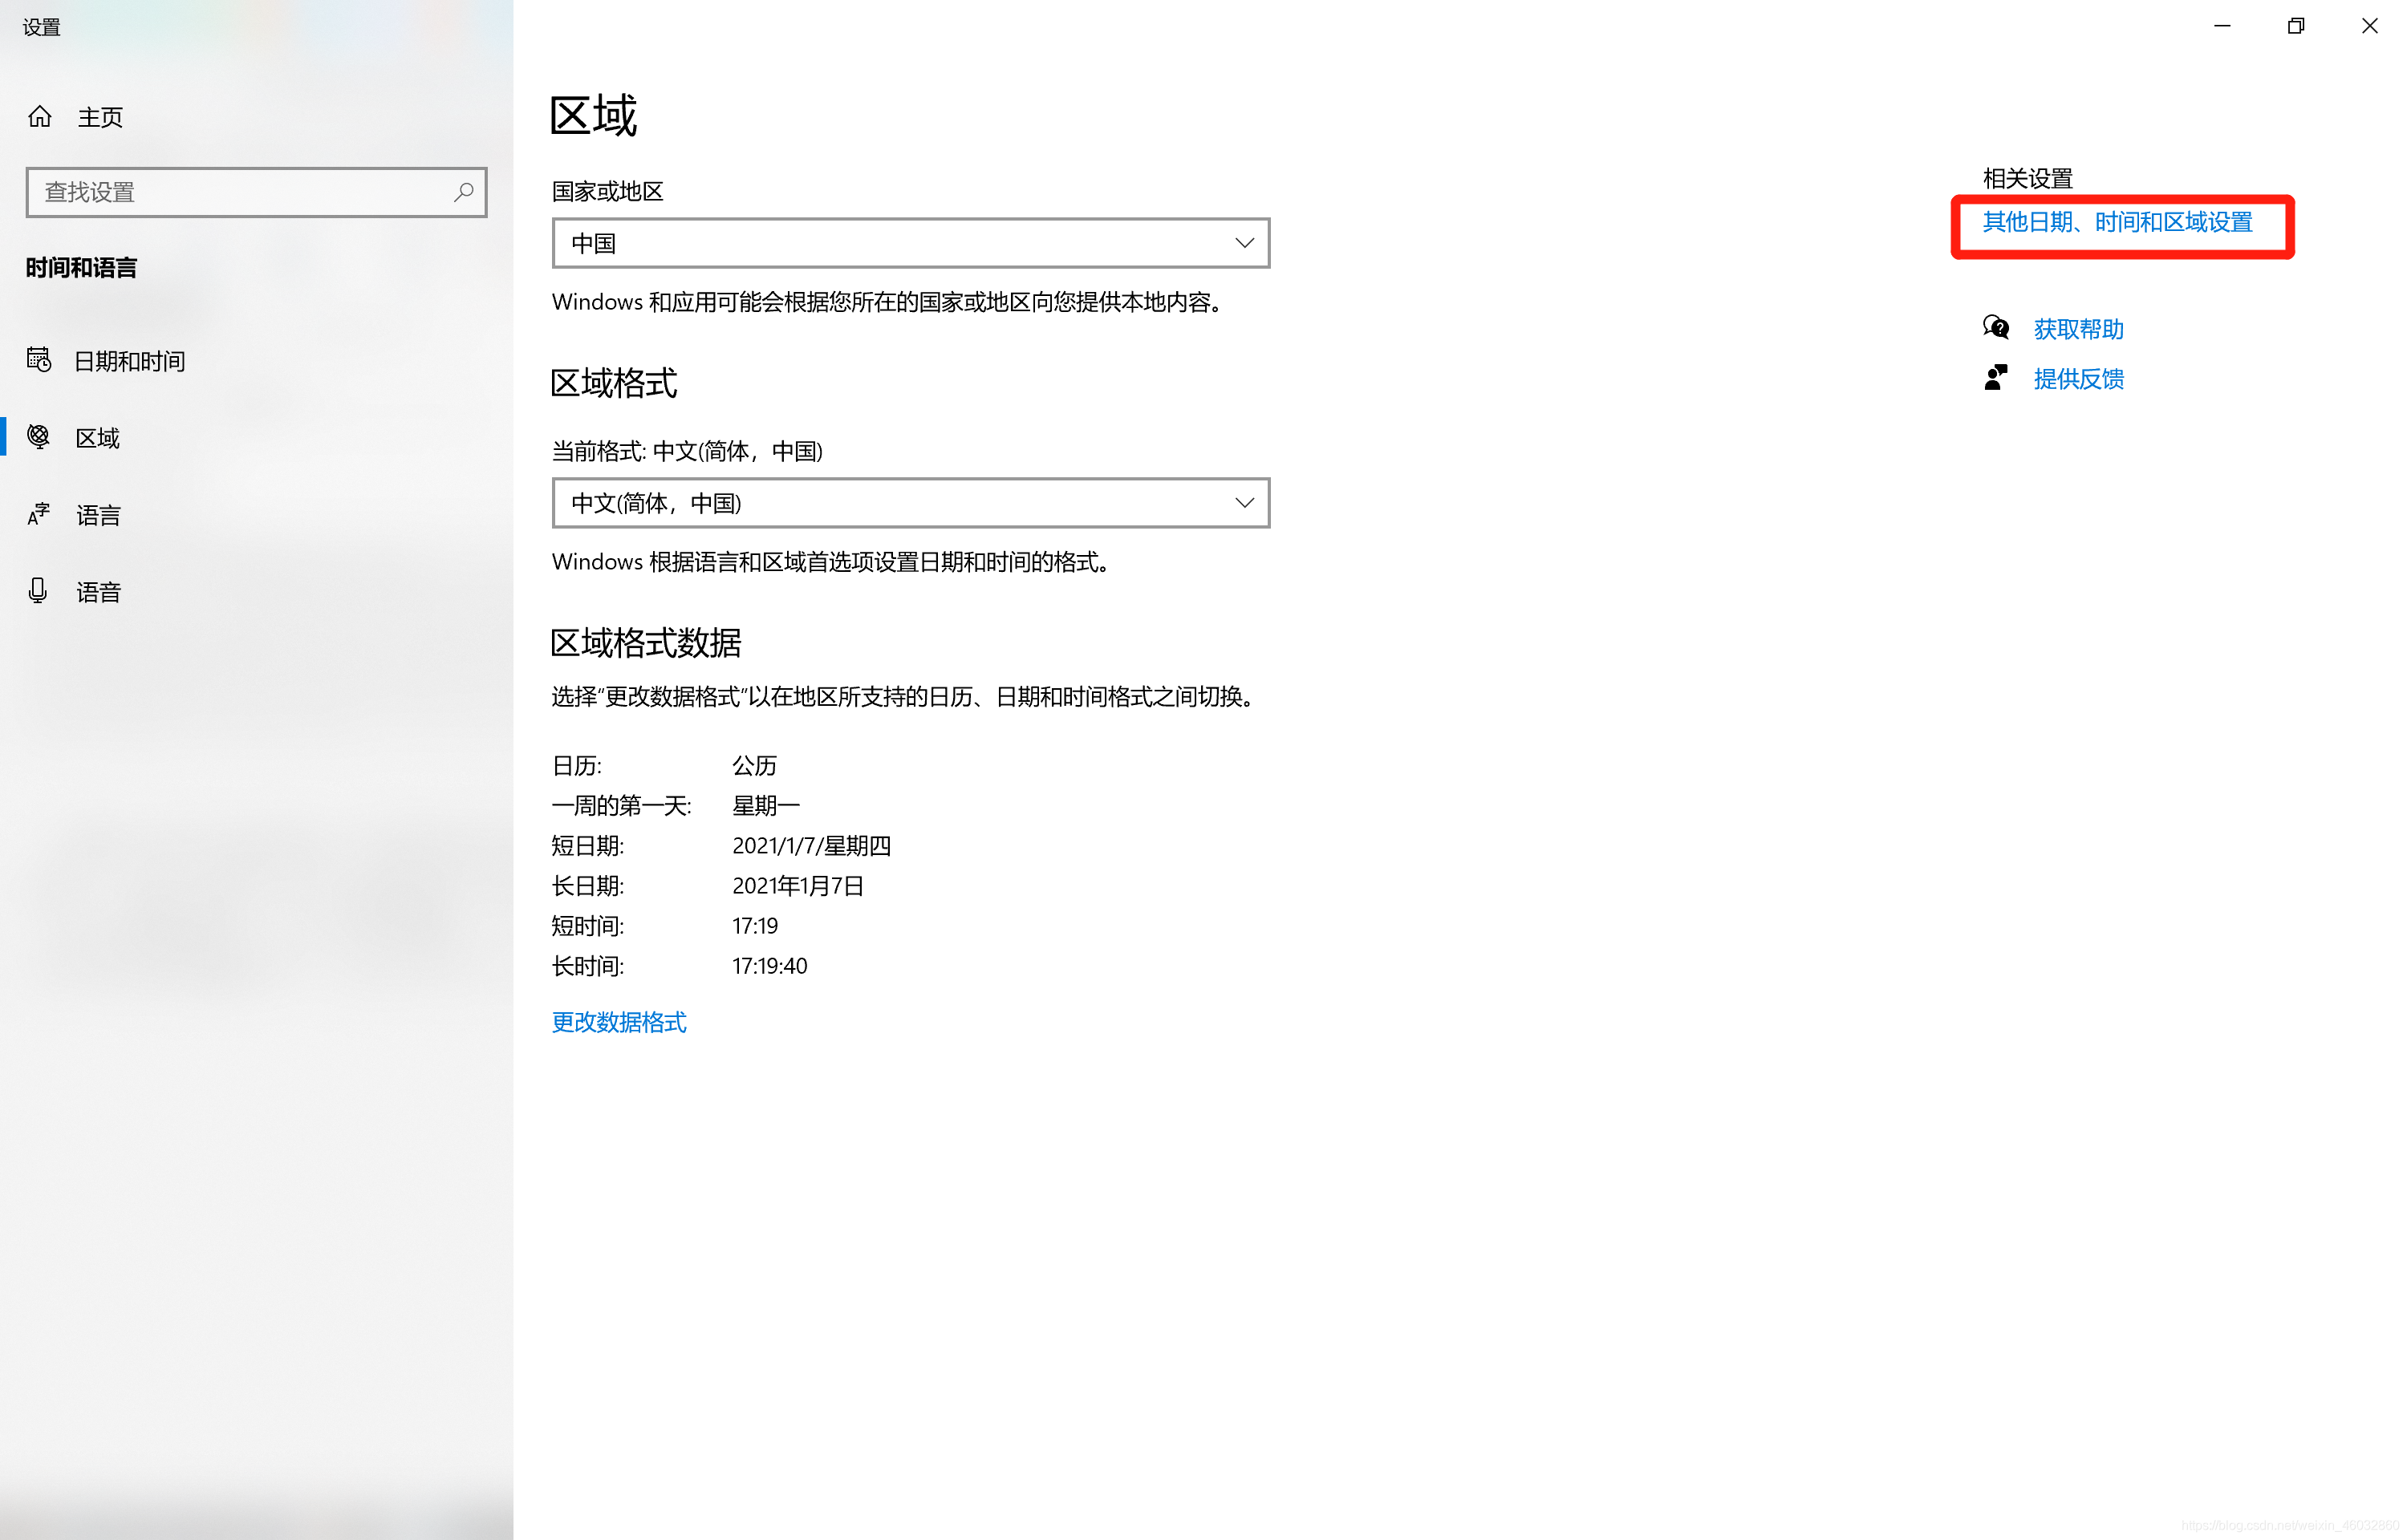Click 提供反馈 link
2407x1540 pixels.
(x=2078, y=379)
